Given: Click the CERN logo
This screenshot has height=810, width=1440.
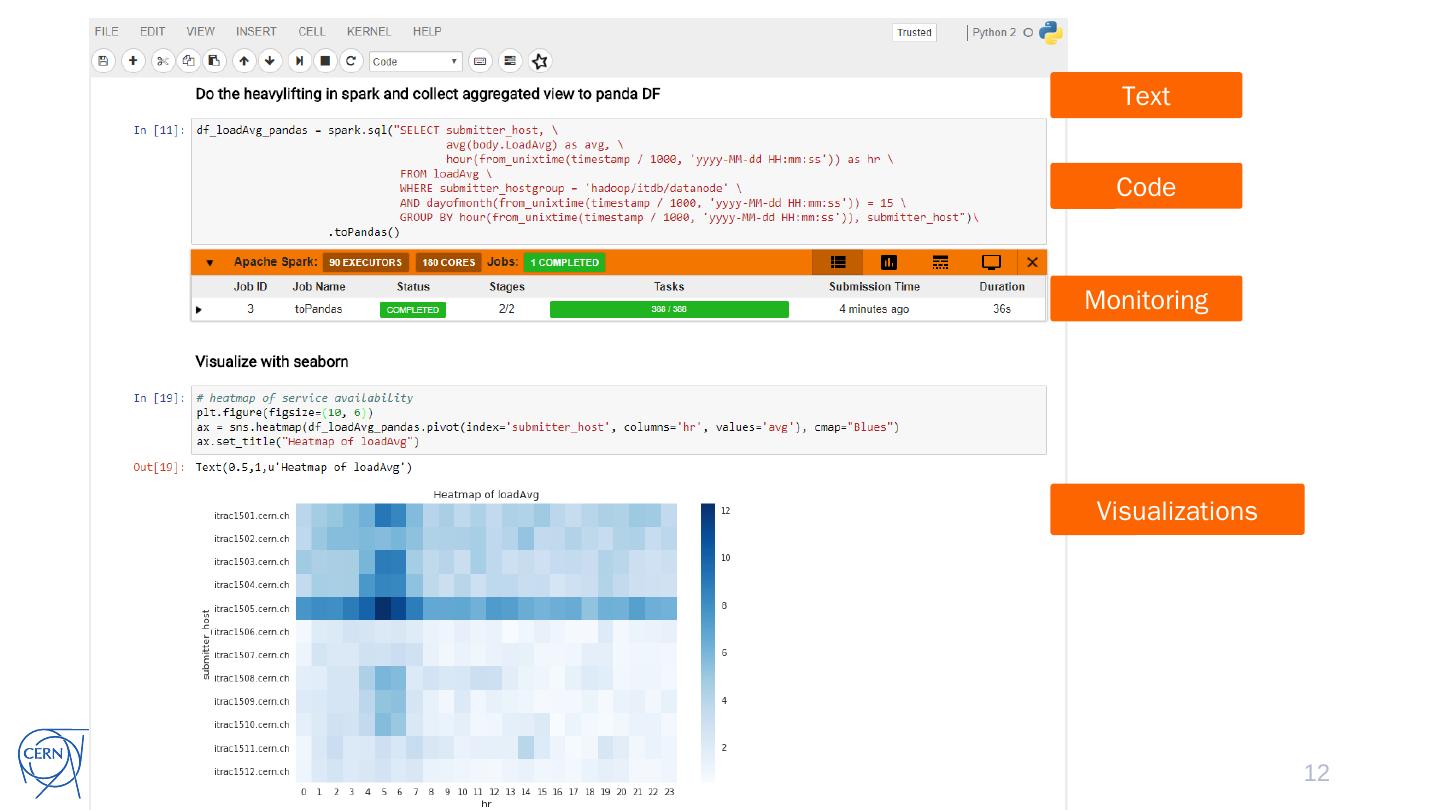Looking at the screenshot, I should pyautogui.click(x=52, y=765).
